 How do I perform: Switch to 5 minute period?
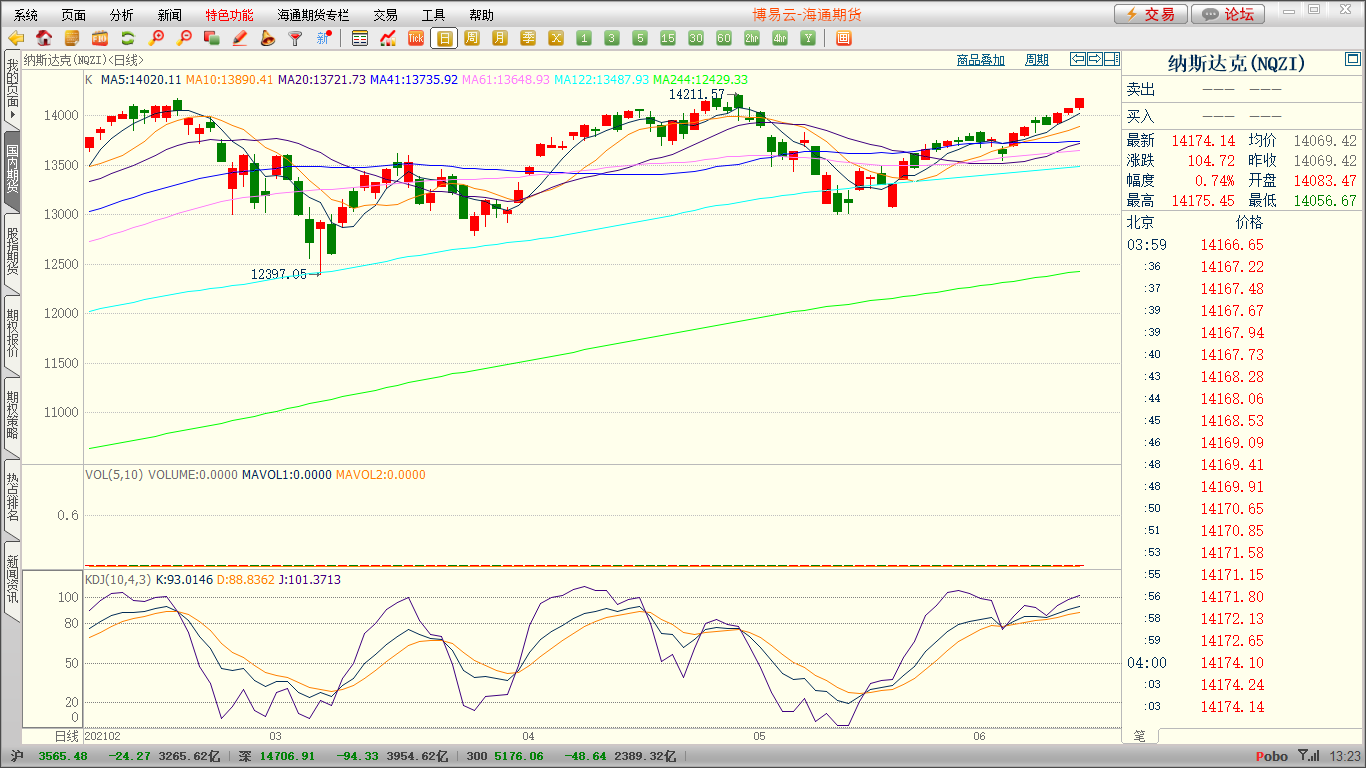pyautogui.click(x=640, y=39)
